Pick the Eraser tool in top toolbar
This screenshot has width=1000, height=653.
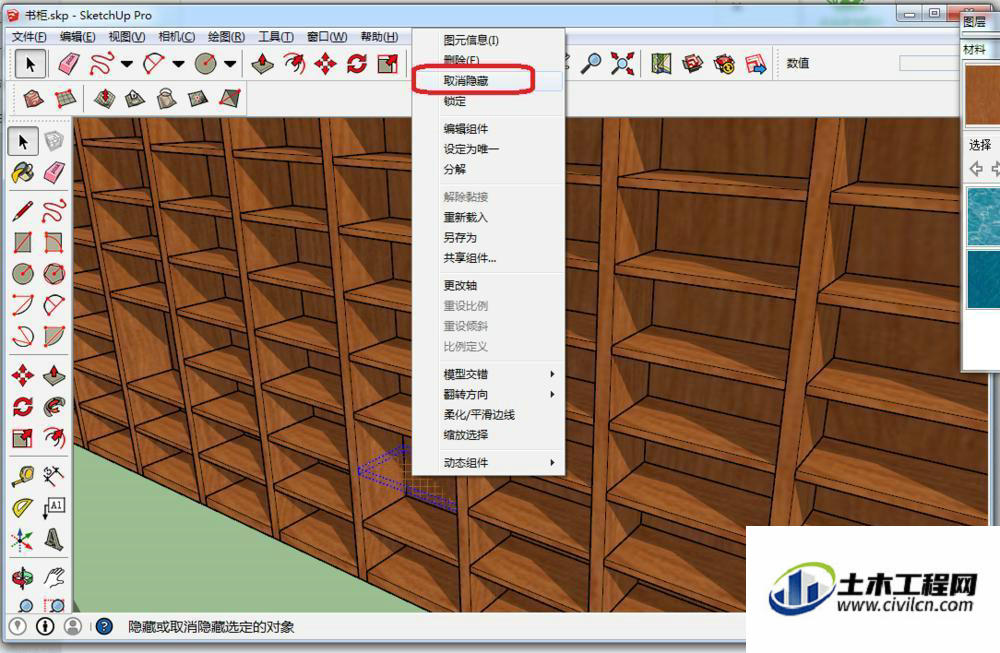(x=68, y=63)
